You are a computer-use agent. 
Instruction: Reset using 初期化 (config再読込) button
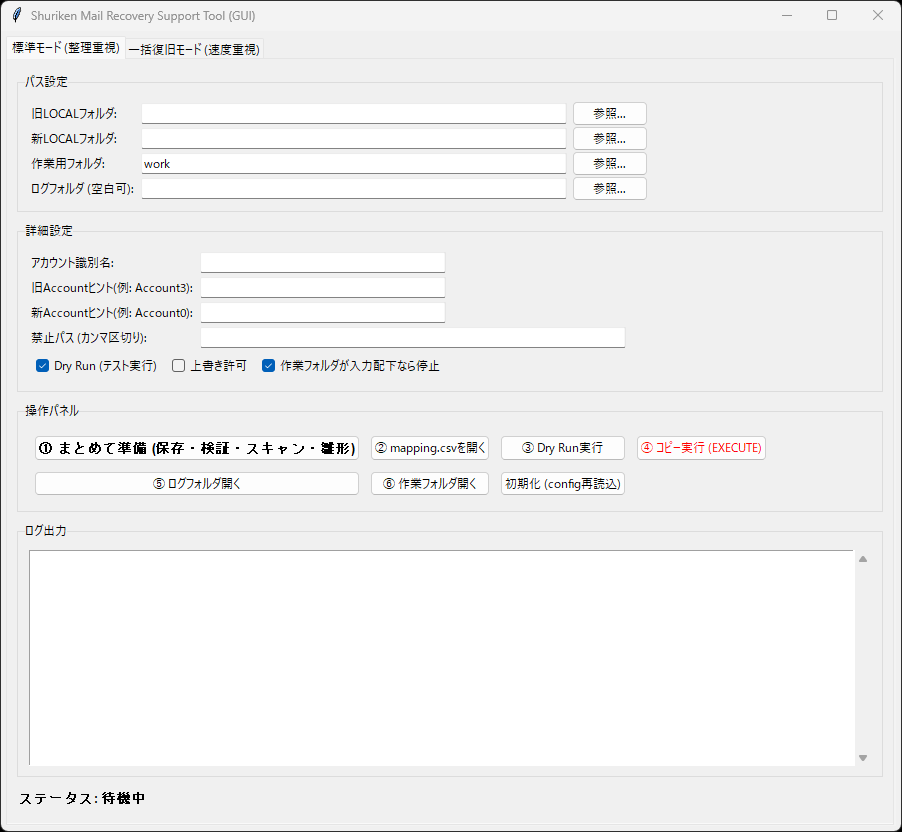click(x=562, y=484)
